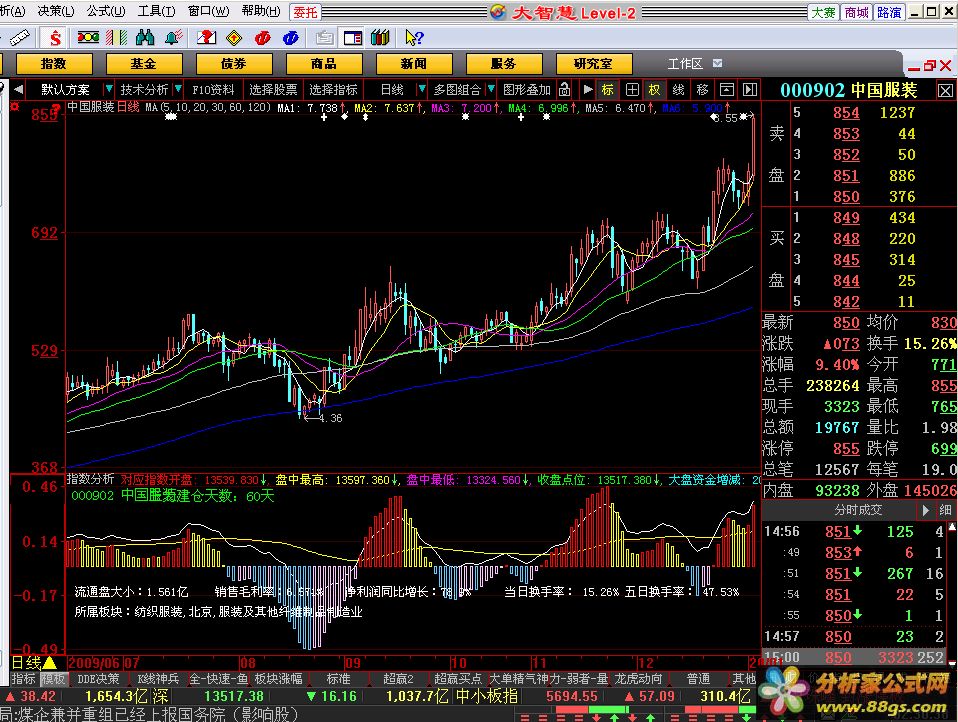Image resolution: width=958 pixels, height=722 pixels.
Task: Open the F10资料 button
Action: tap(213, 90)
